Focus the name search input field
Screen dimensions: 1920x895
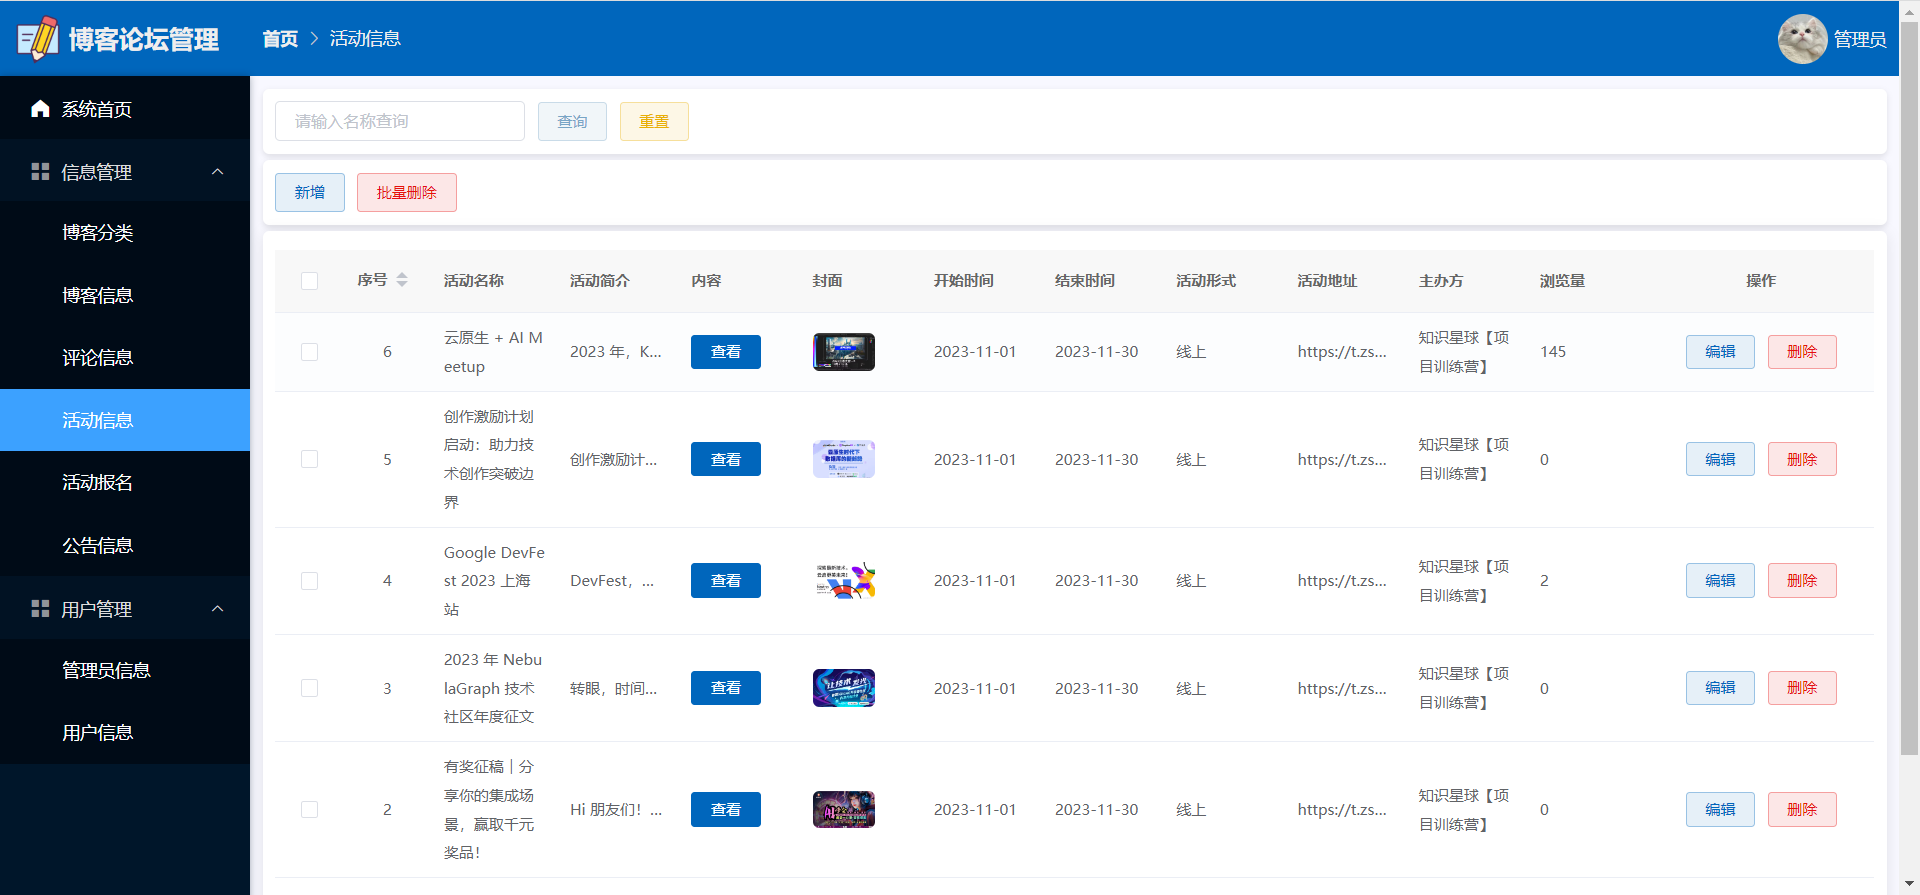399,121
